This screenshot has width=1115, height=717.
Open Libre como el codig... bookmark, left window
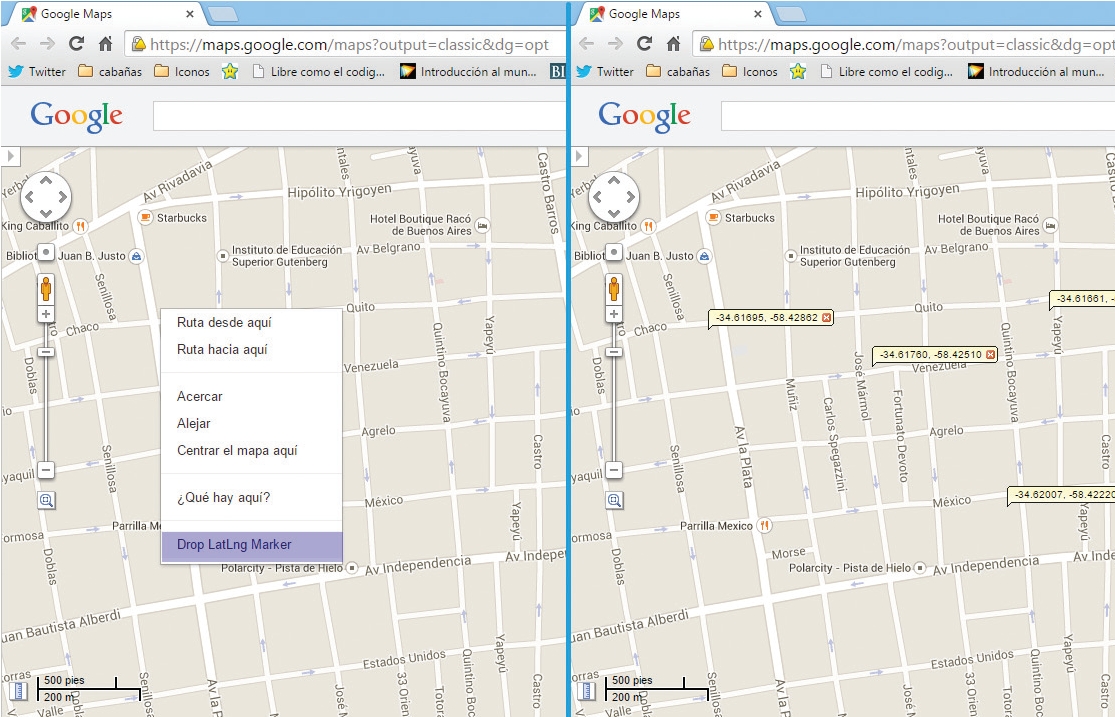pos(318,71)
